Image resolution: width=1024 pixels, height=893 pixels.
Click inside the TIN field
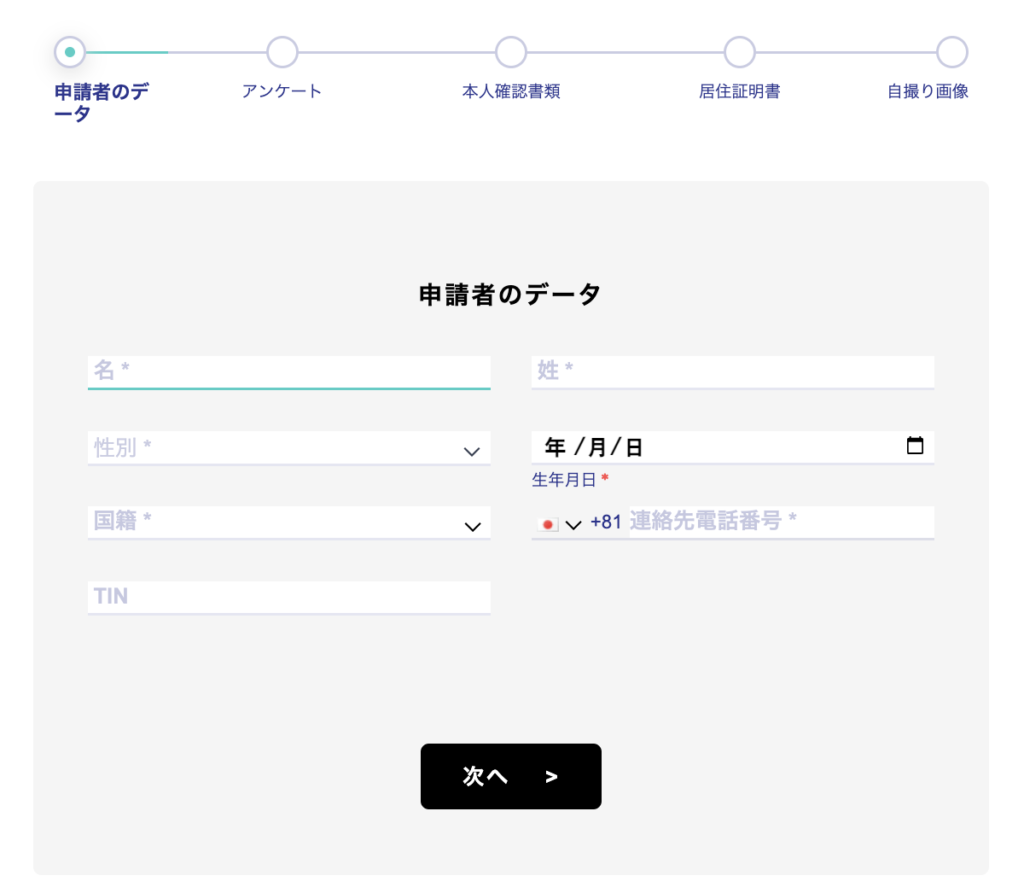pos(289,596)
